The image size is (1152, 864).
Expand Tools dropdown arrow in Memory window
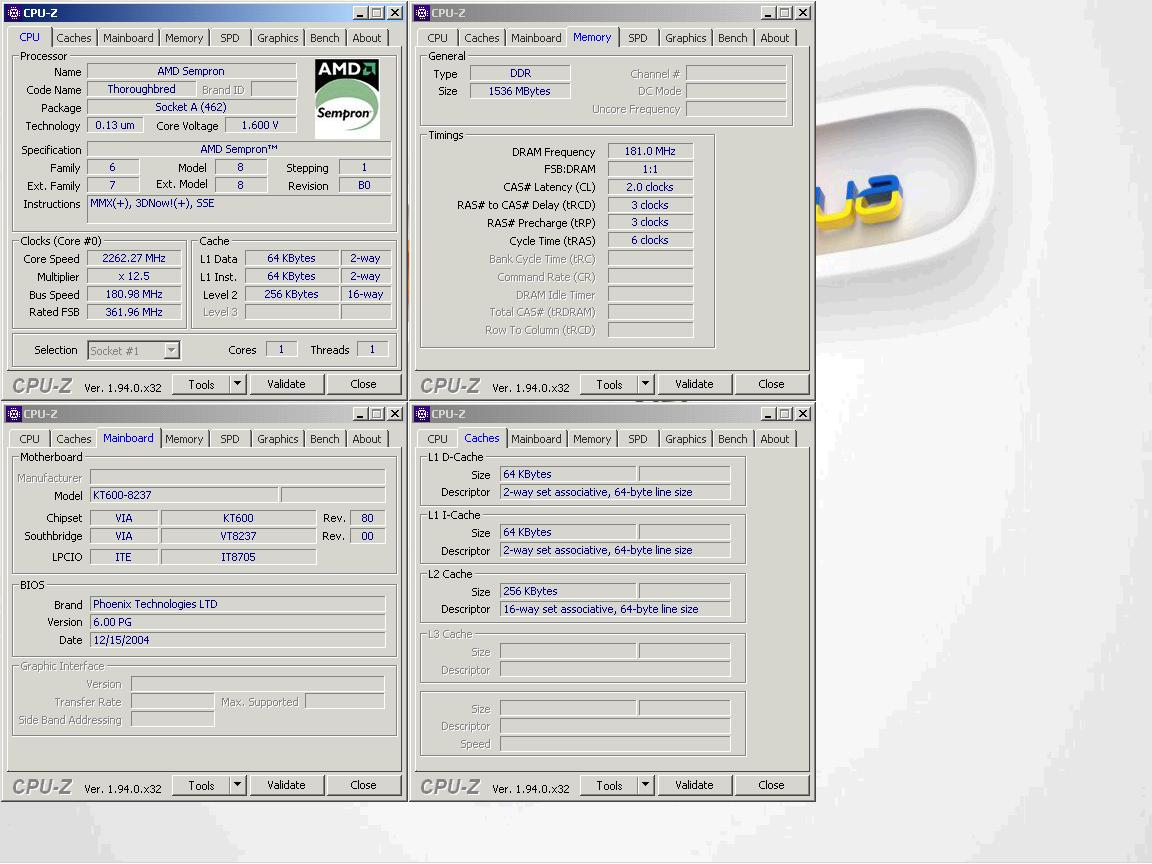click(x=645, y=384)
